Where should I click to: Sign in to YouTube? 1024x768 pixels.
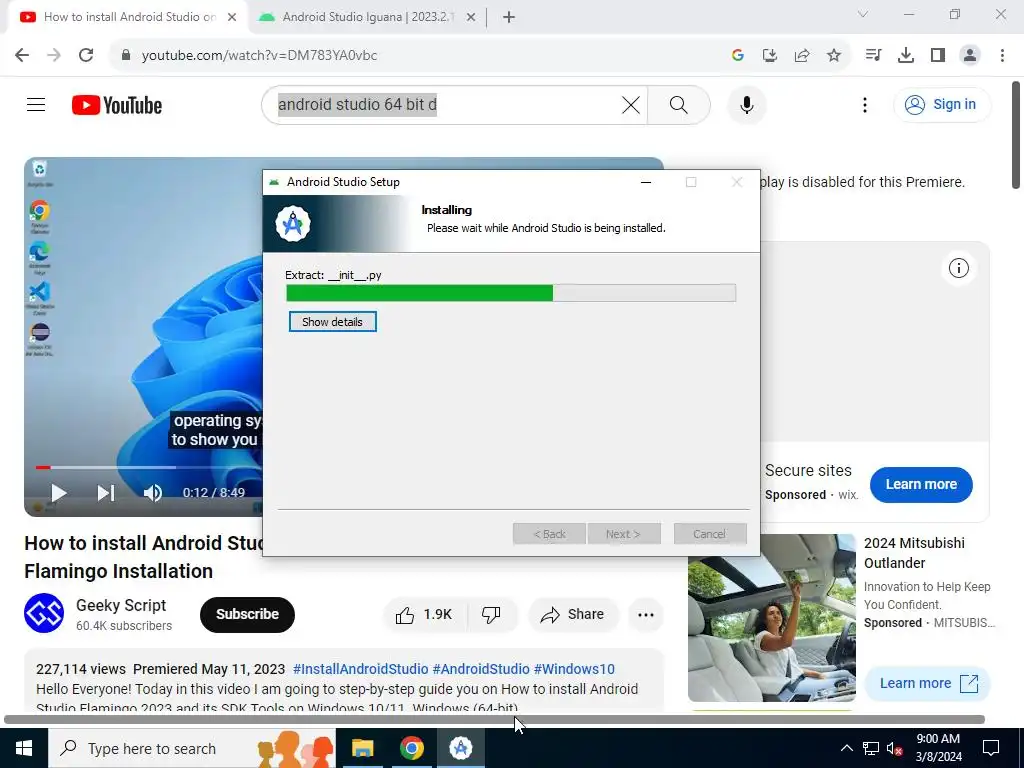[x=941, y=104]
